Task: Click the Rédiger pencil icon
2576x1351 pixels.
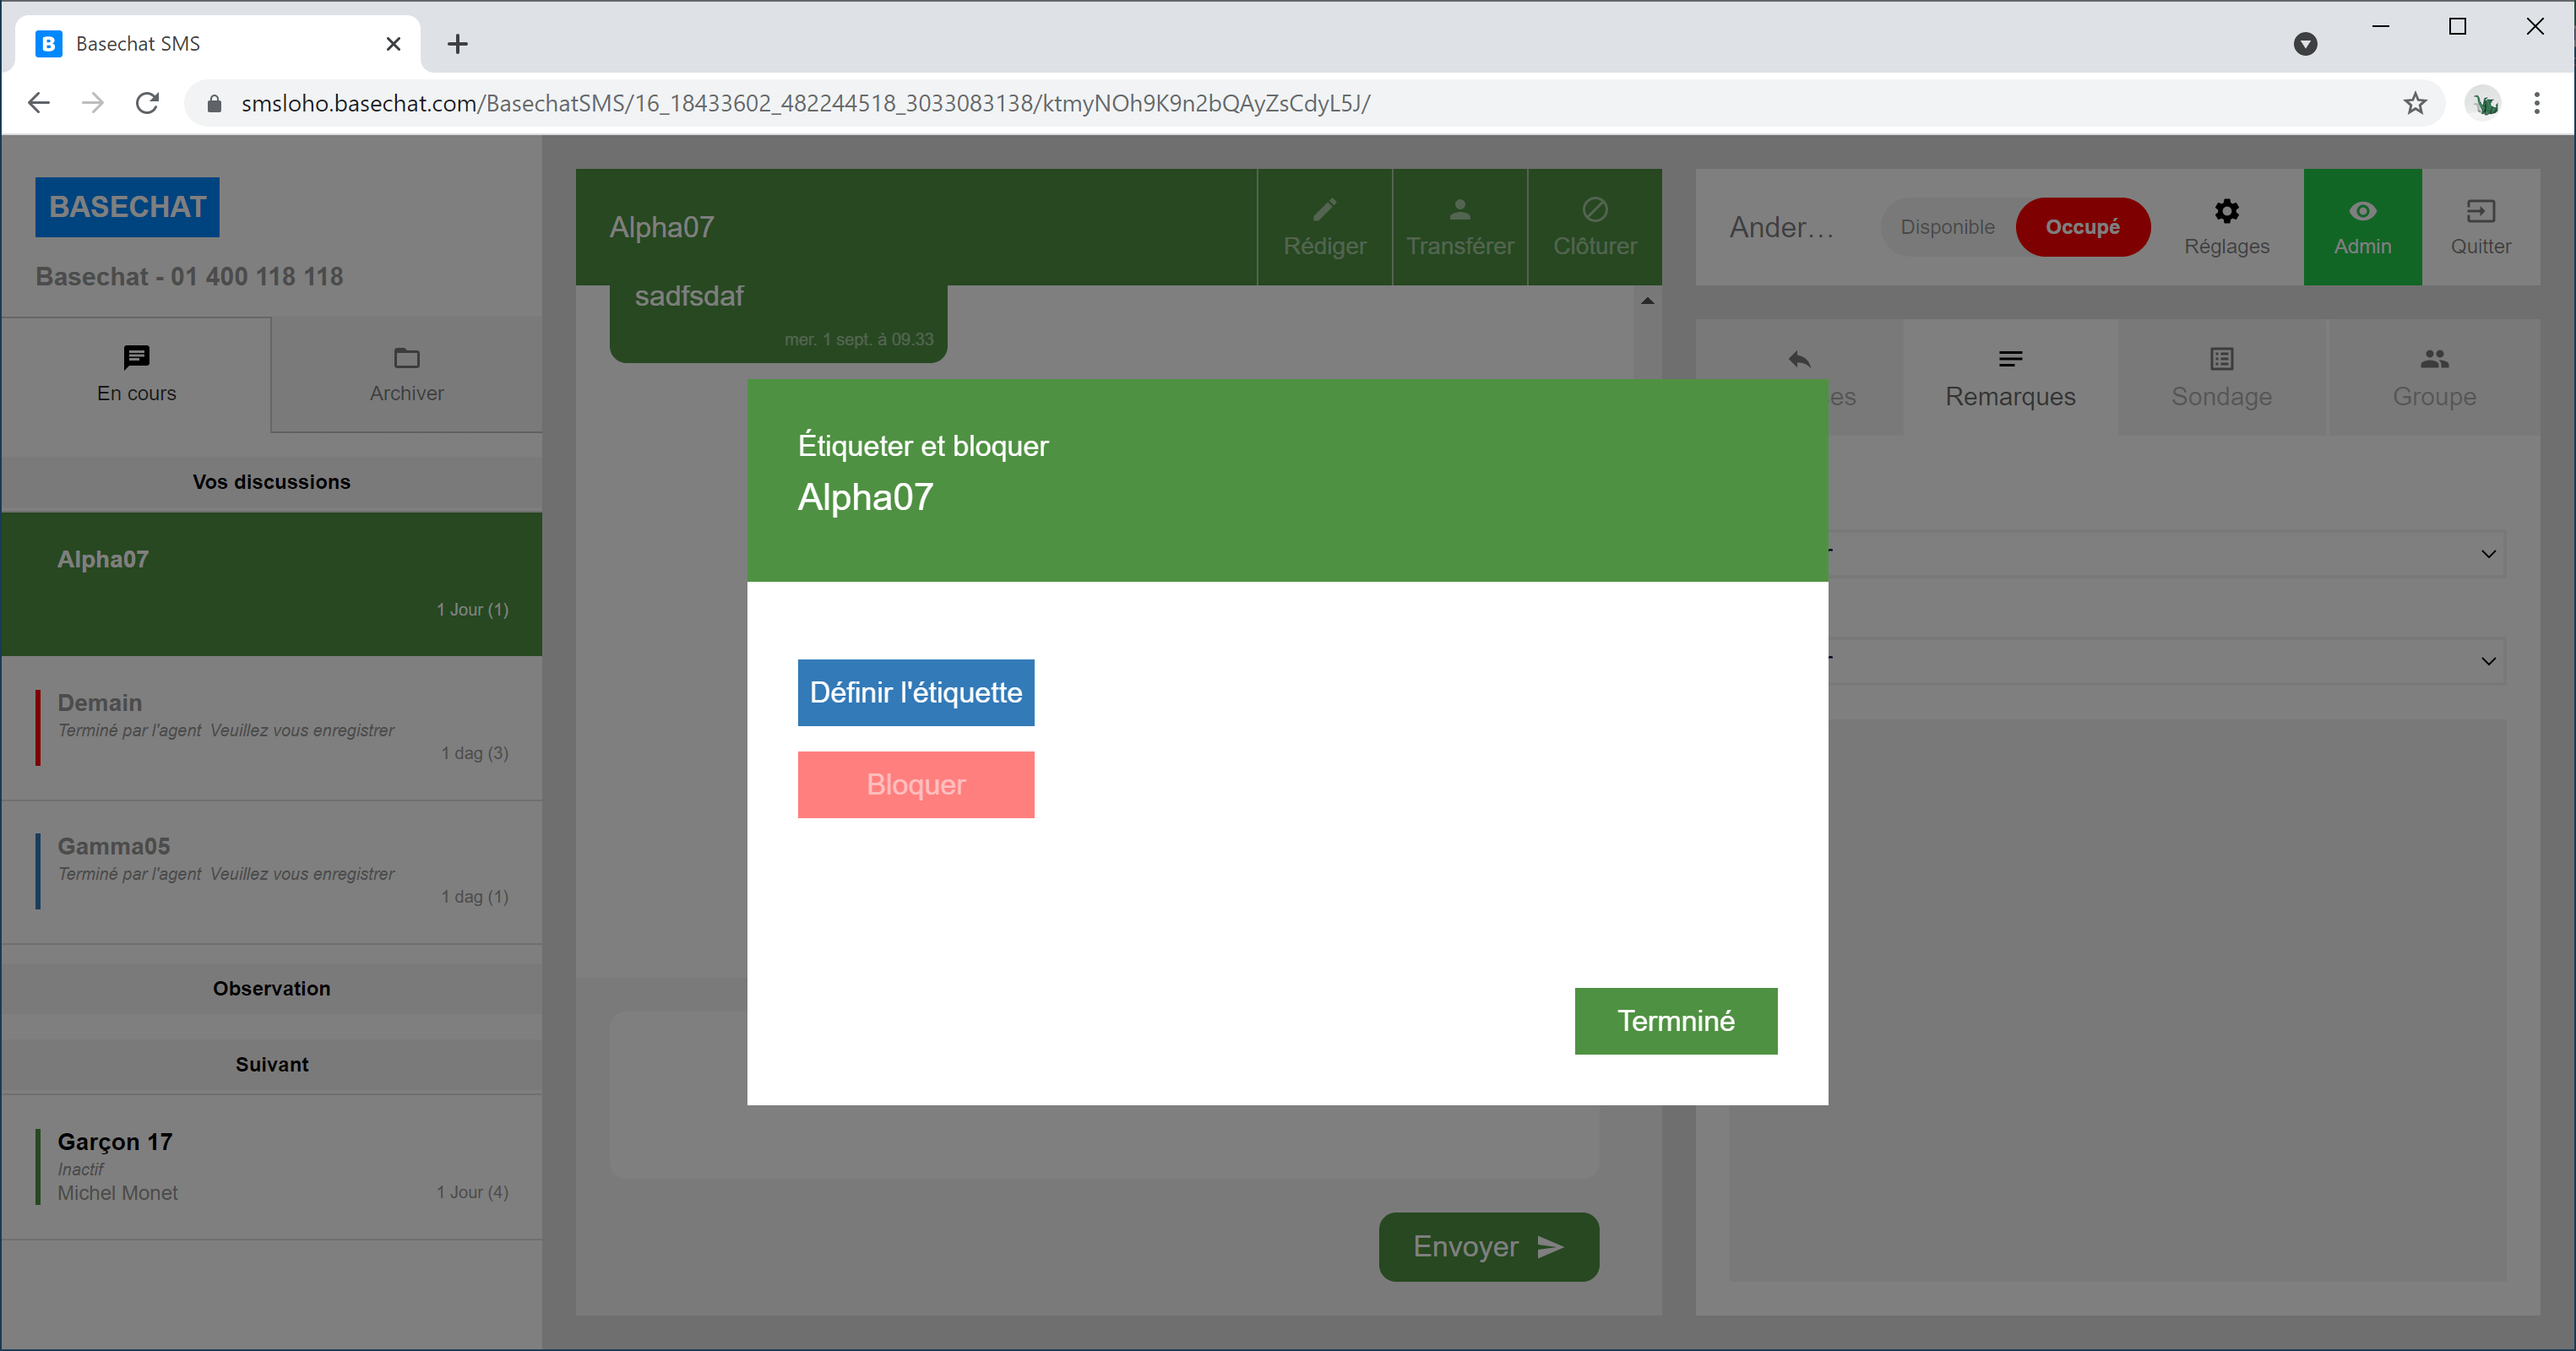Action: click(x=1324, y=210)
